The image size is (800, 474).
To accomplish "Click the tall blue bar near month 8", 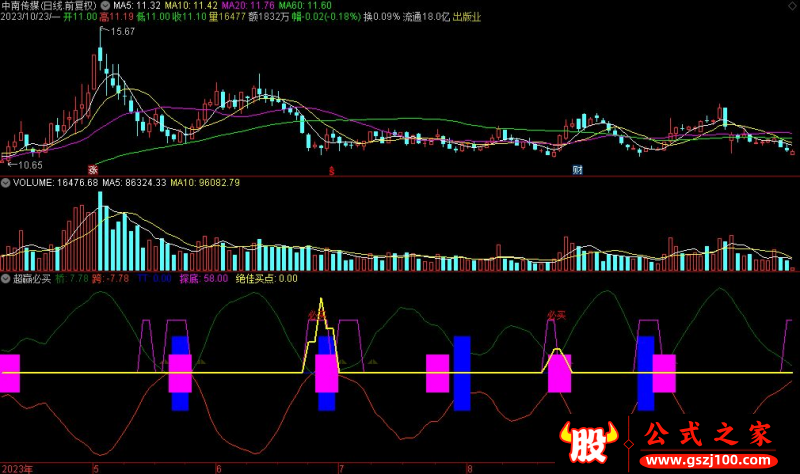I will coord(462,373).
